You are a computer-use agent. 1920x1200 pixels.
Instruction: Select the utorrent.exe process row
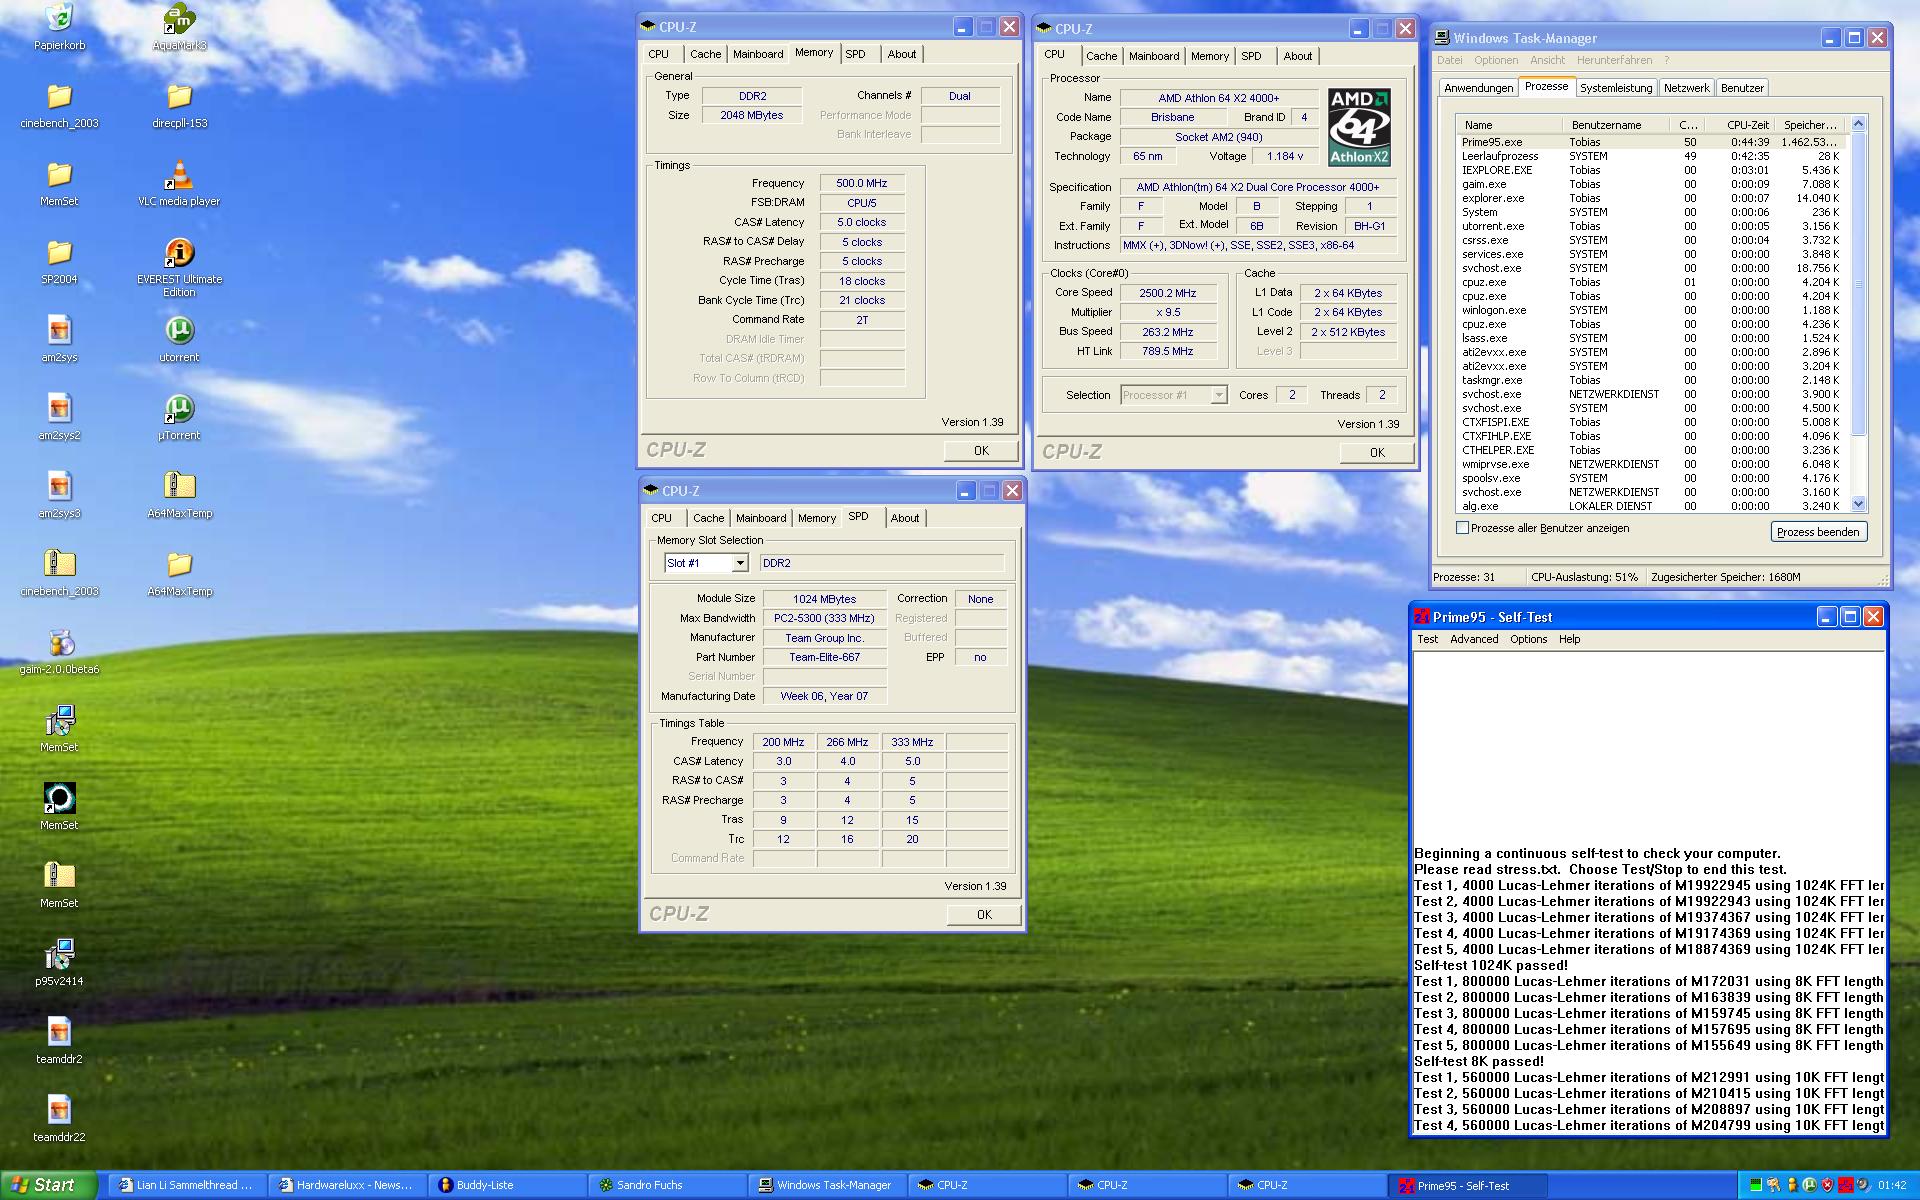point(1653,226)
